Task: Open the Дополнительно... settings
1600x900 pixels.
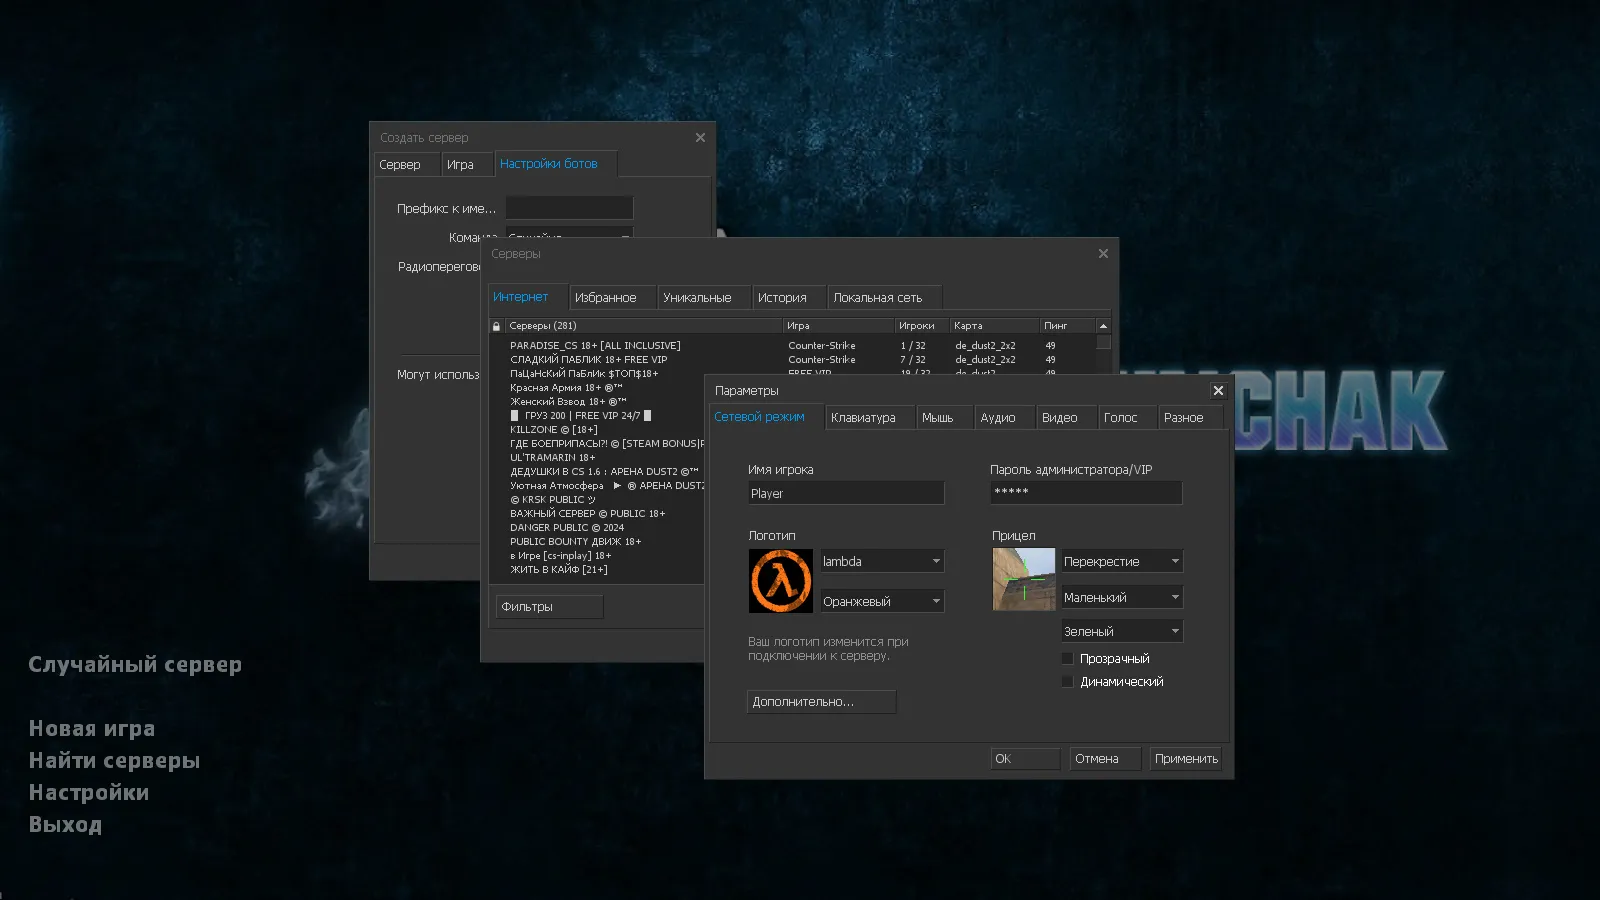Action: [x=820, y=701]
